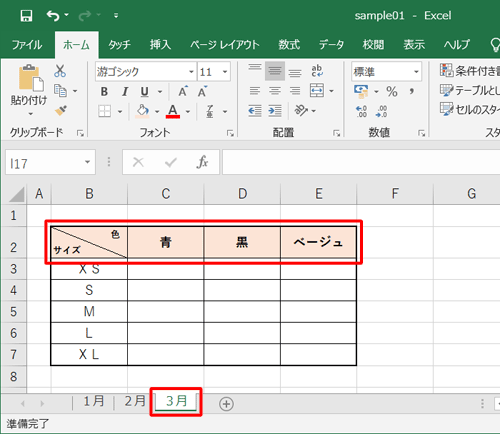The width and height of the screenshot is (500, 434).
Task: Open underline style dropdown arrow
Action: click(x=160, y=92)
